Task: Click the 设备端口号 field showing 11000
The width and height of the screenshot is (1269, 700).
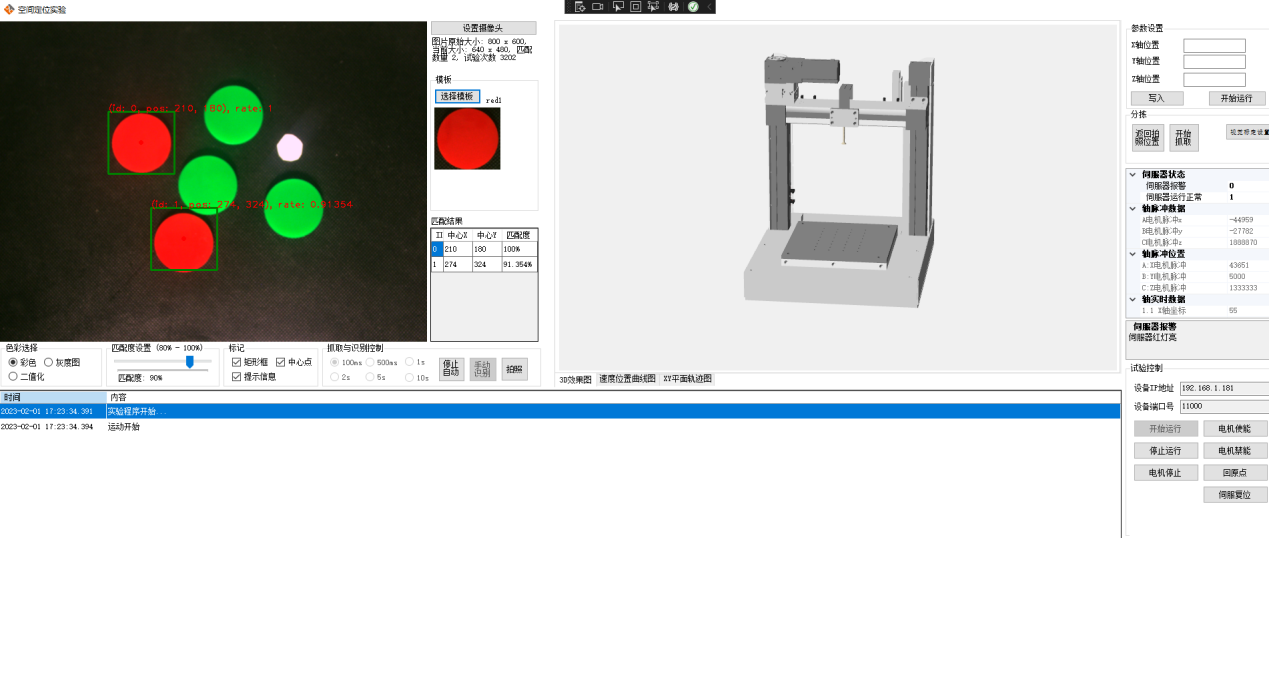Action: click(x=1224, y=407)
